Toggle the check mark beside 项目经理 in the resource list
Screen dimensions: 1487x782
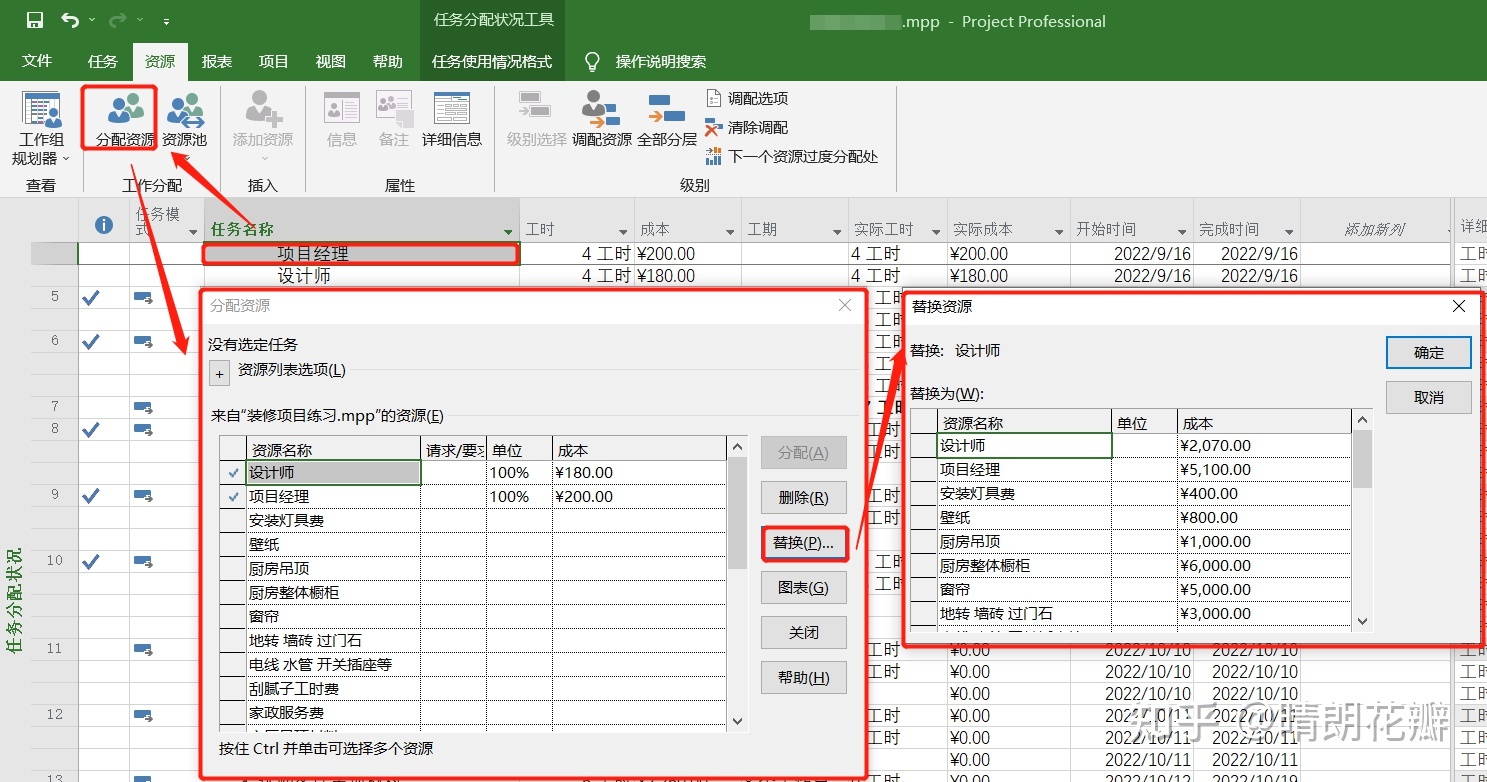(233, 496)
